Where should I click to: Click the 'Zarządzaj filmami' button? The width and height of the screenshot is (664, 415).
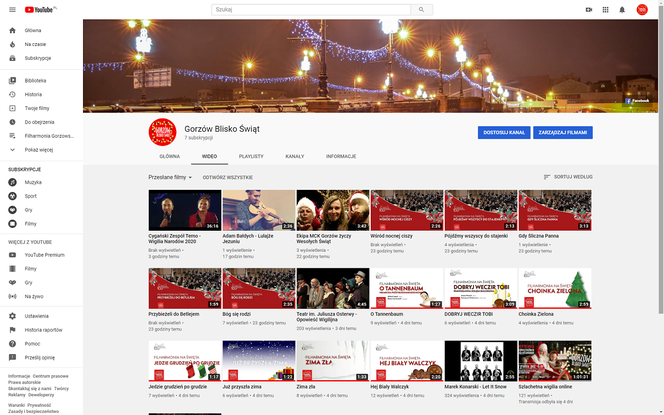coord(563,132)
